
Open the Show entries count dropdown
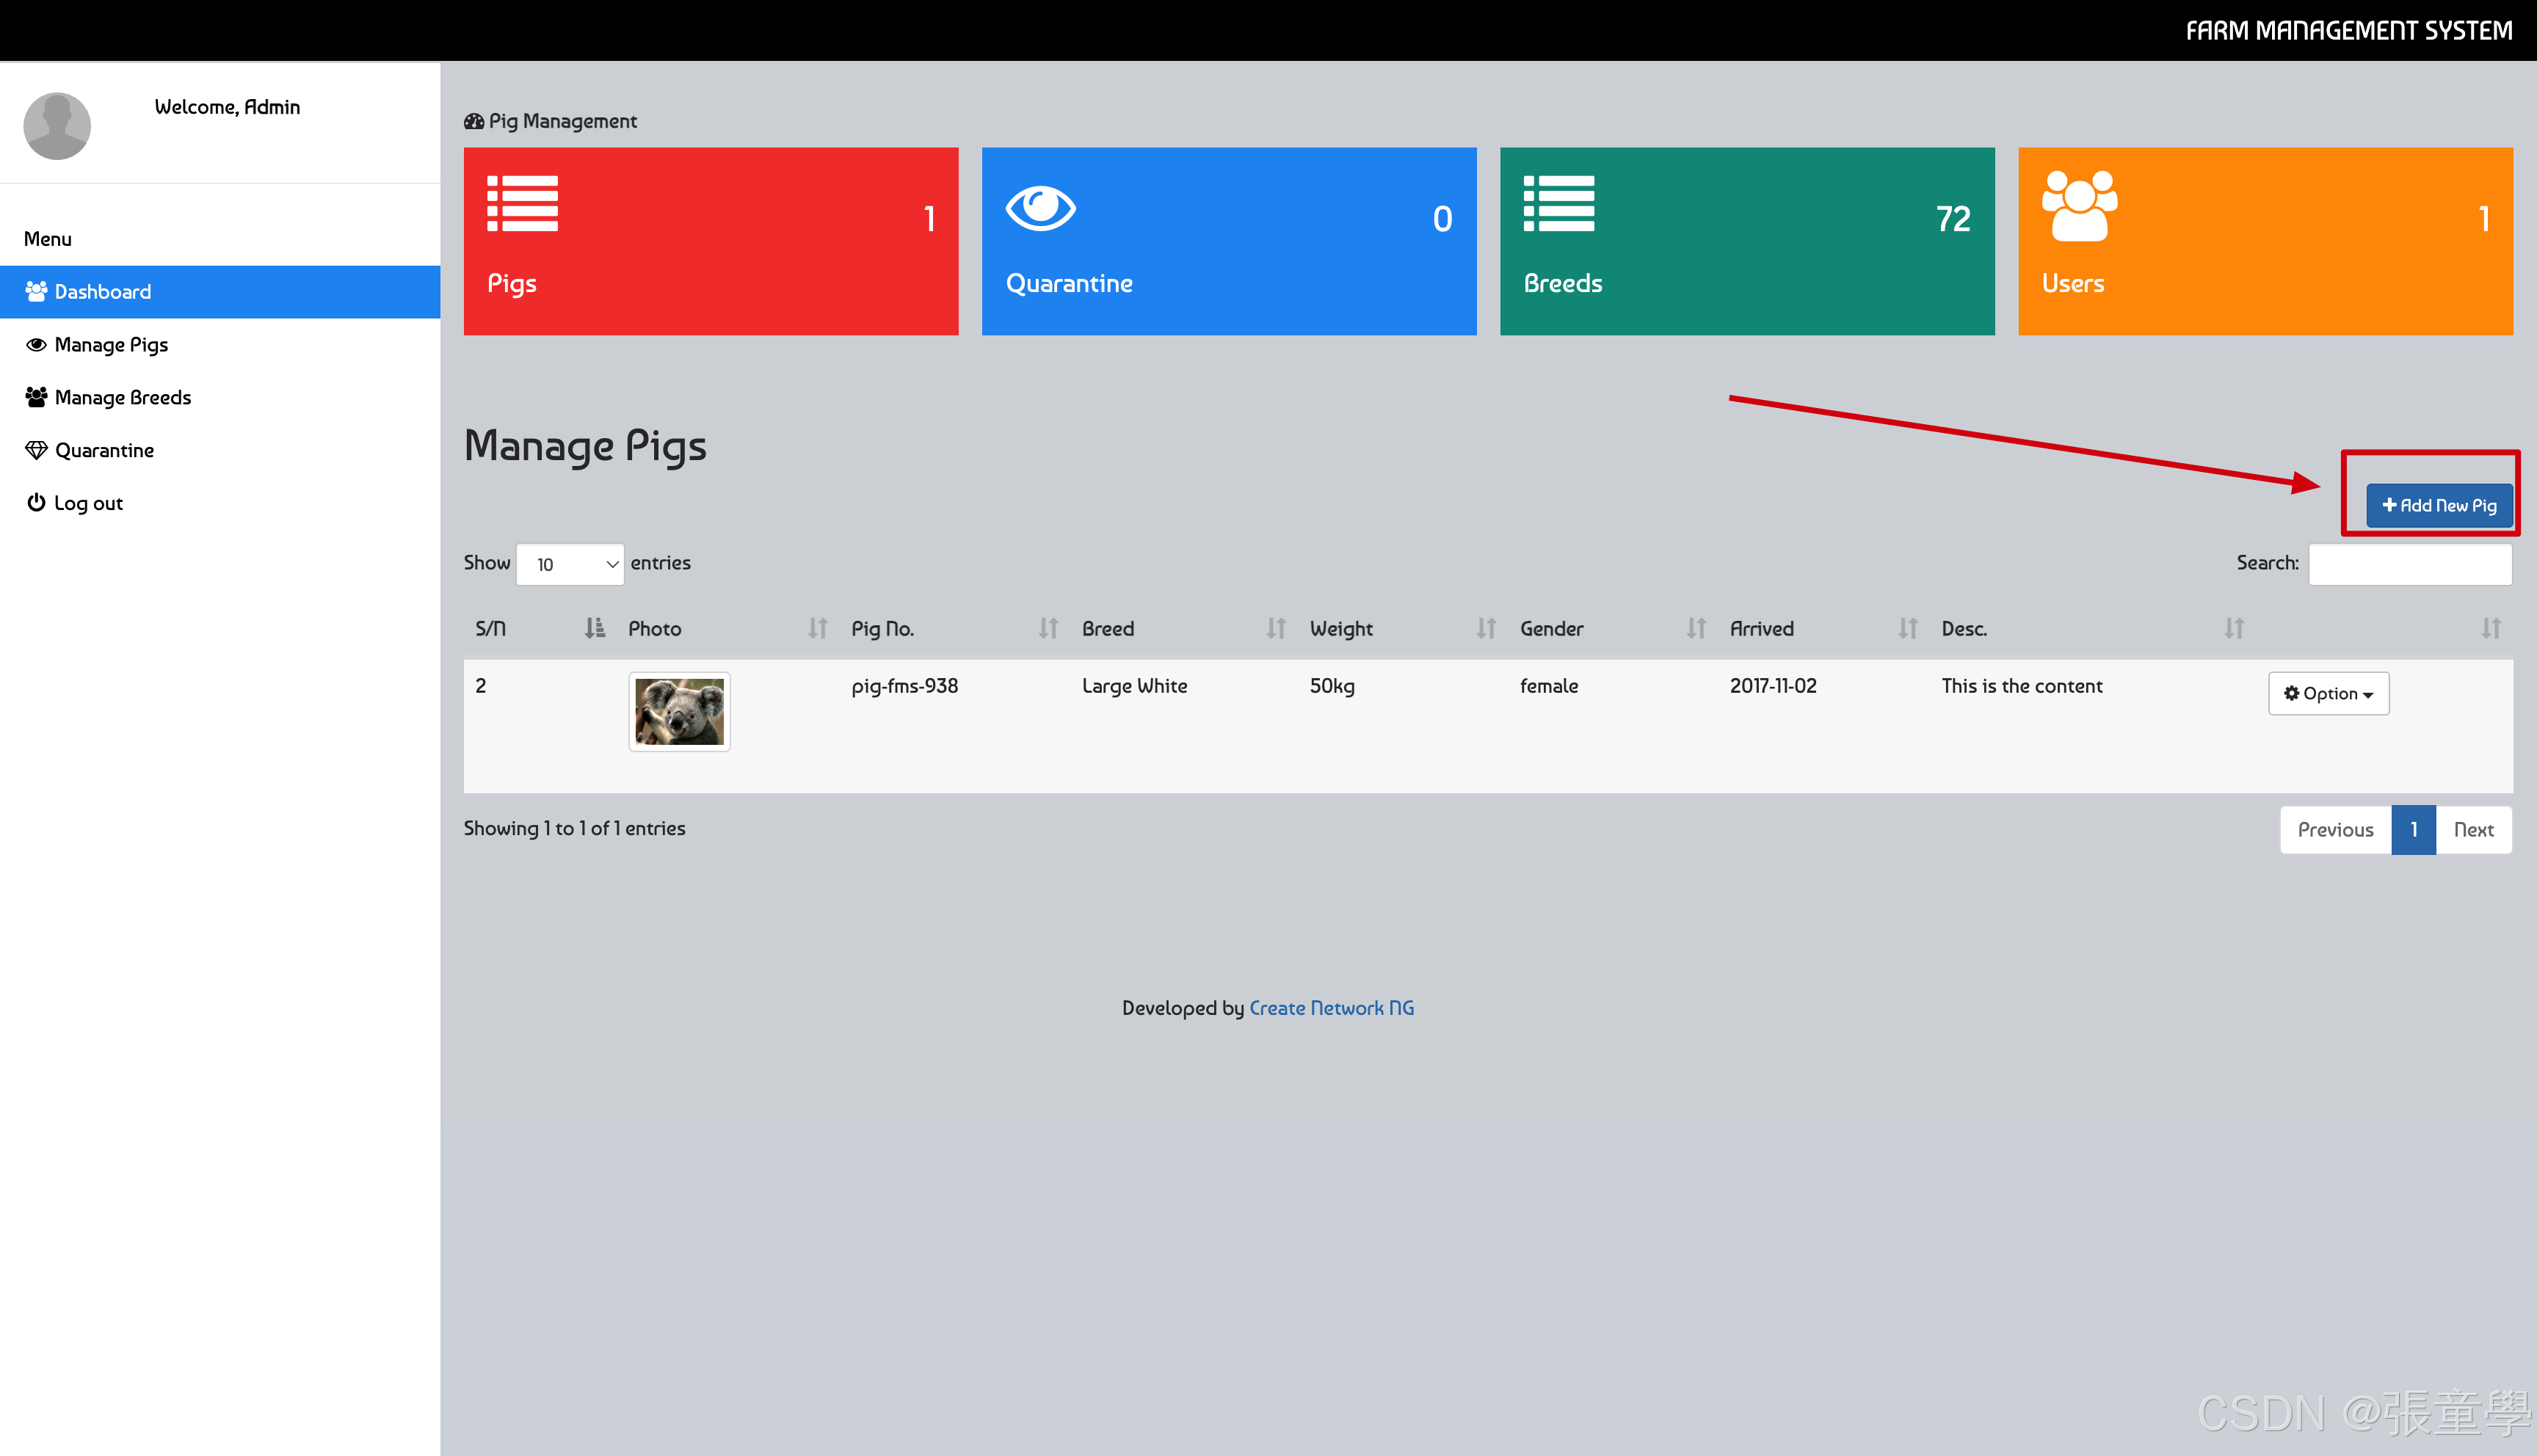point(570,564)
